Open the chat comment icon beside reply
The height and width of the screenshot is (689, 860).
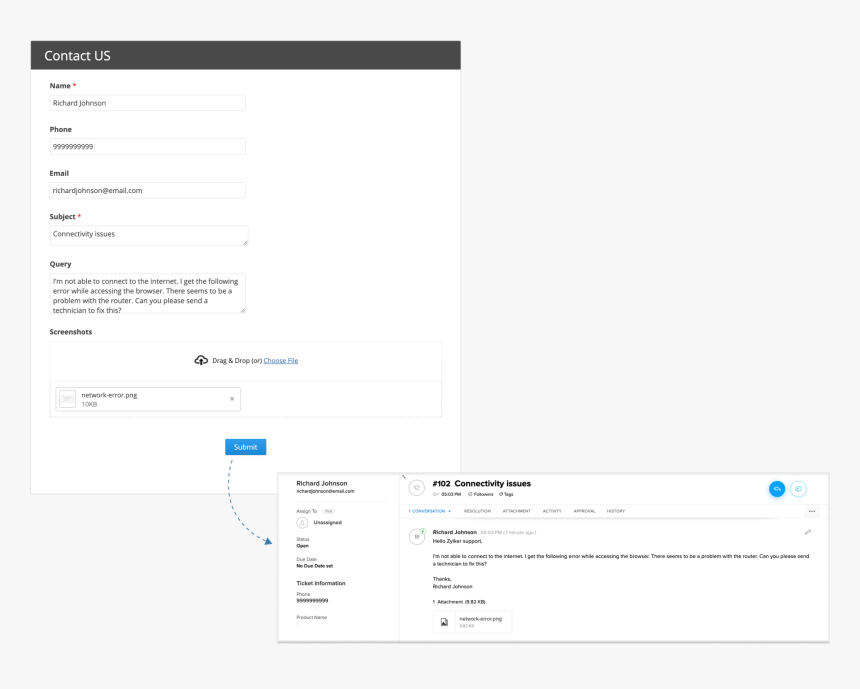pos(798,488)
